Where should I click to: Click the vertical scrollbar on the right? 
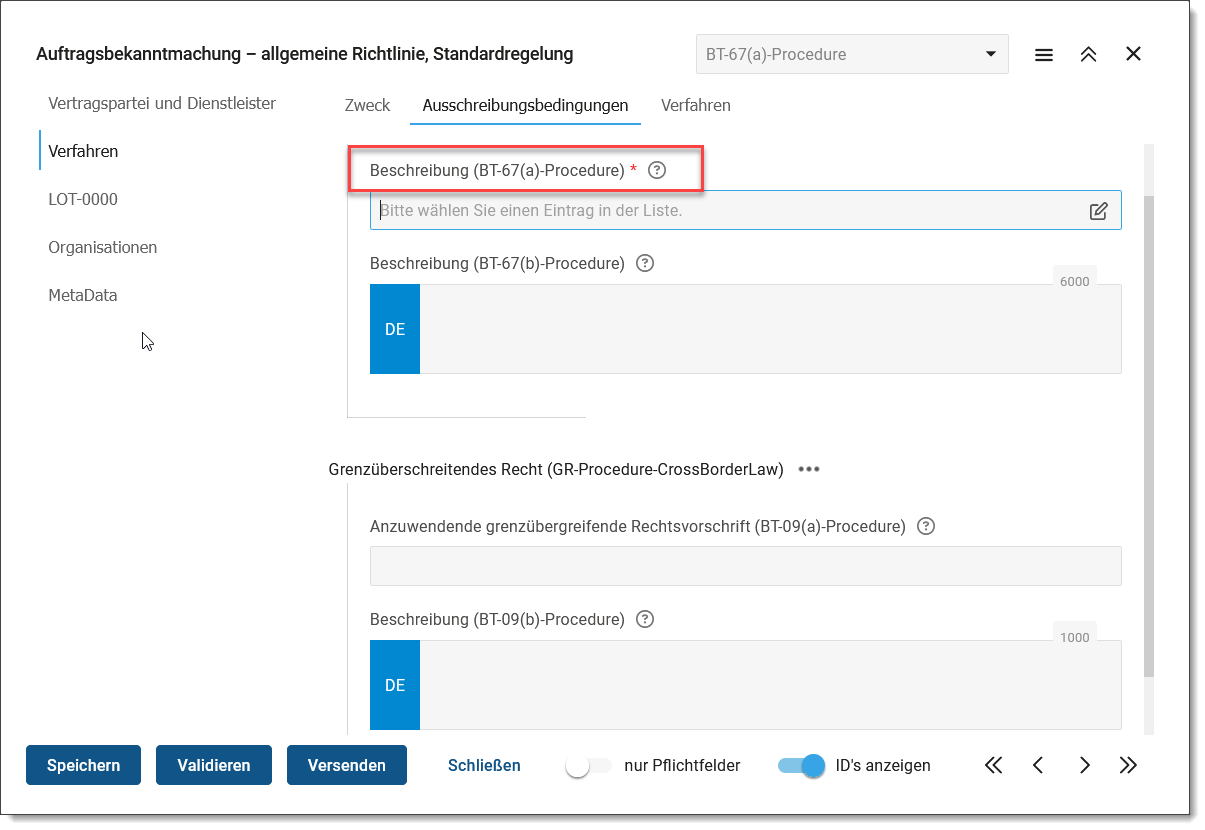click(x=1148, y=430)
